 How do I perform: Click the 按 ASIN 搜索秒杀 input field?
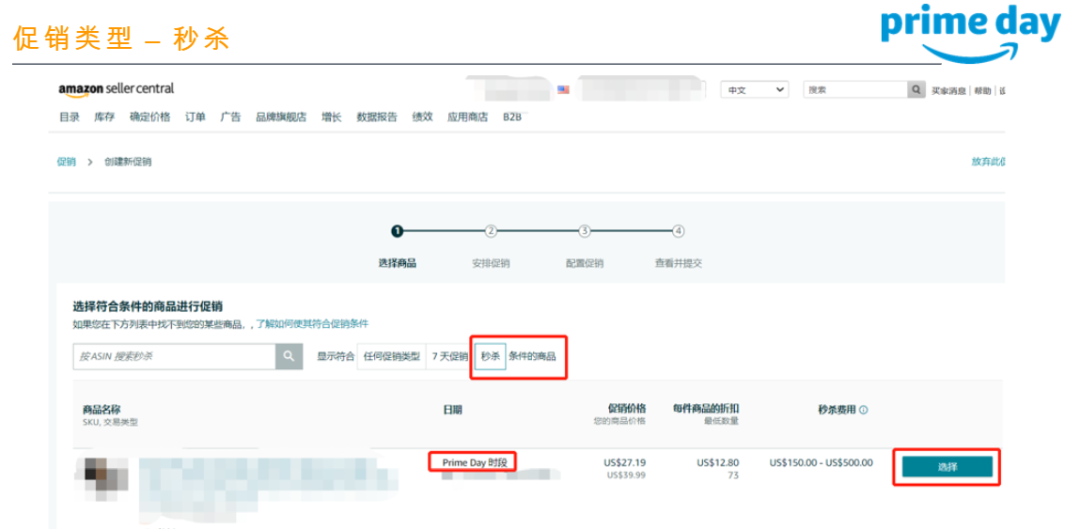point(174,356)
